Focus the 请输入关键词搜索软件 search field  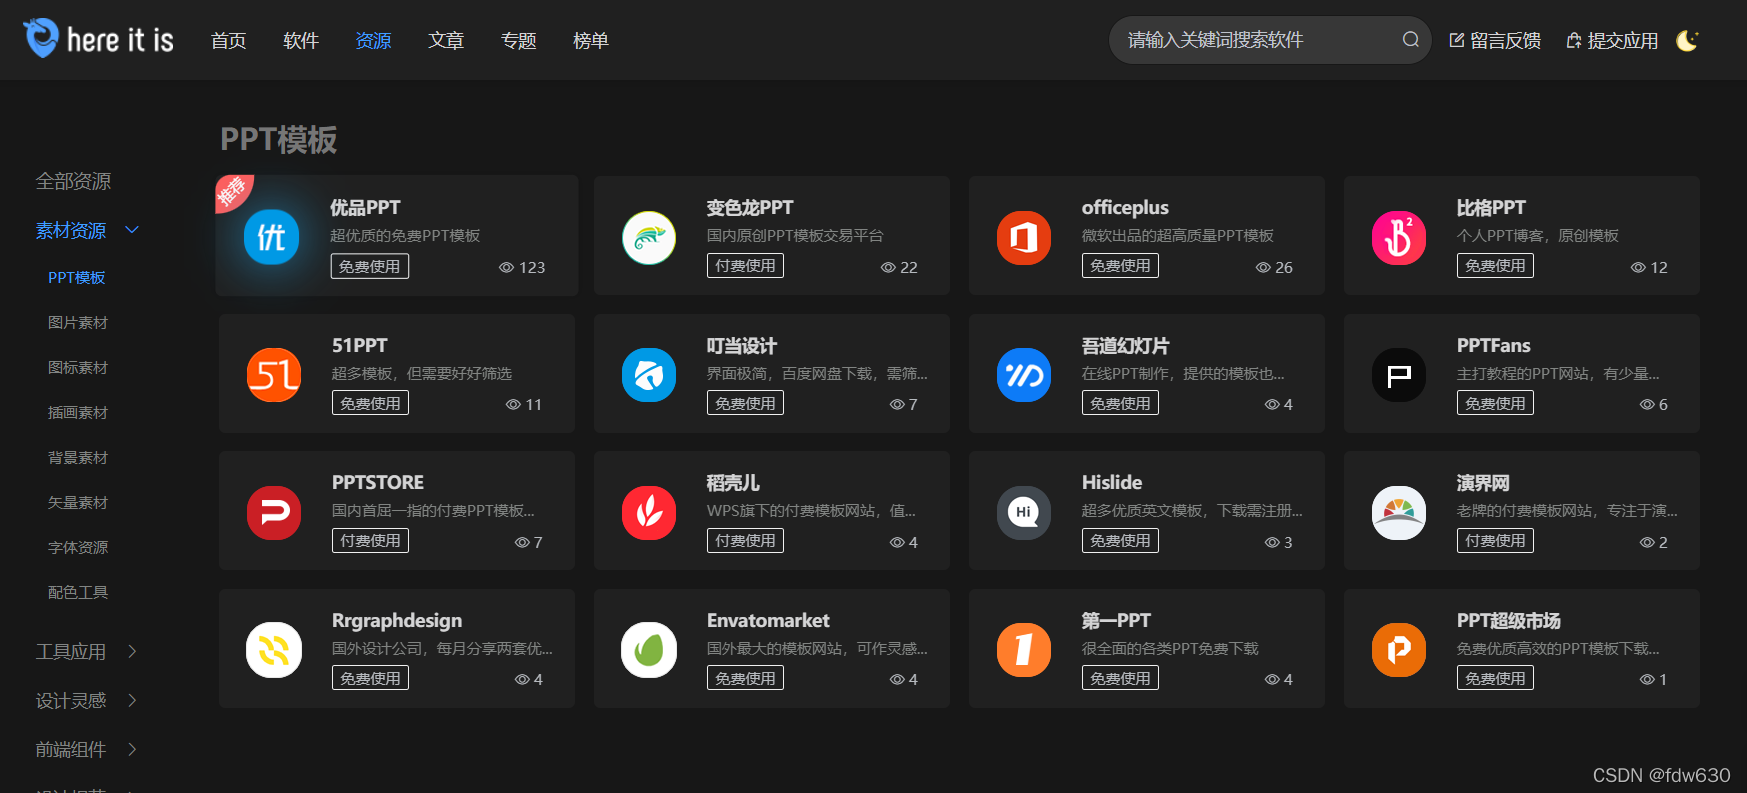(x=1270, y=40)
